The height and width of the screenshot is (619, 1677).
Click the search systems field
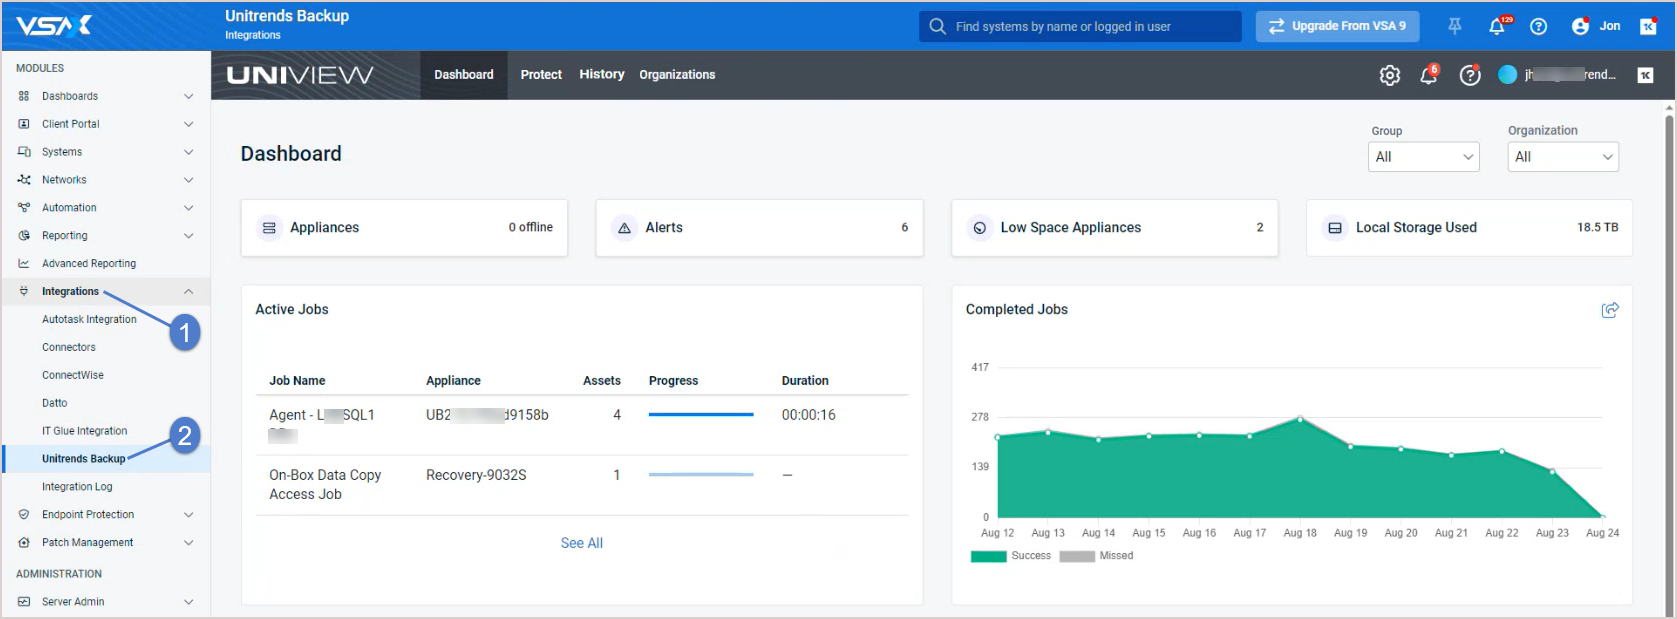tap(1080, 26)
